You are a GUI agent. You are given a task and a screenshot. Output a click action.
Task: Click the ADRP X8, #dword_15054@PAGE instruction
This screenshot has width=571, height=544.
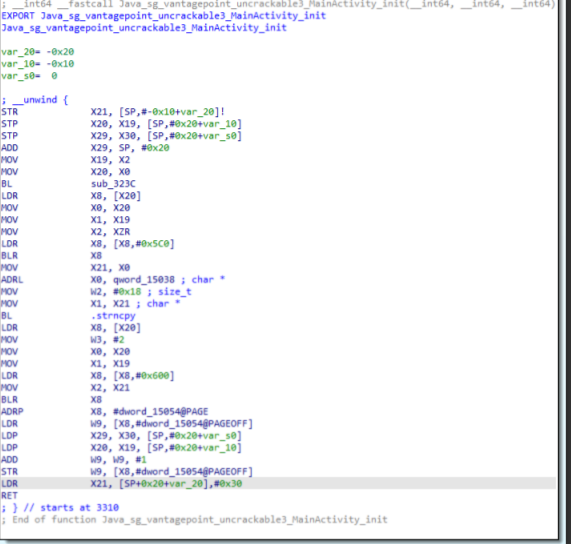(105, 411)
